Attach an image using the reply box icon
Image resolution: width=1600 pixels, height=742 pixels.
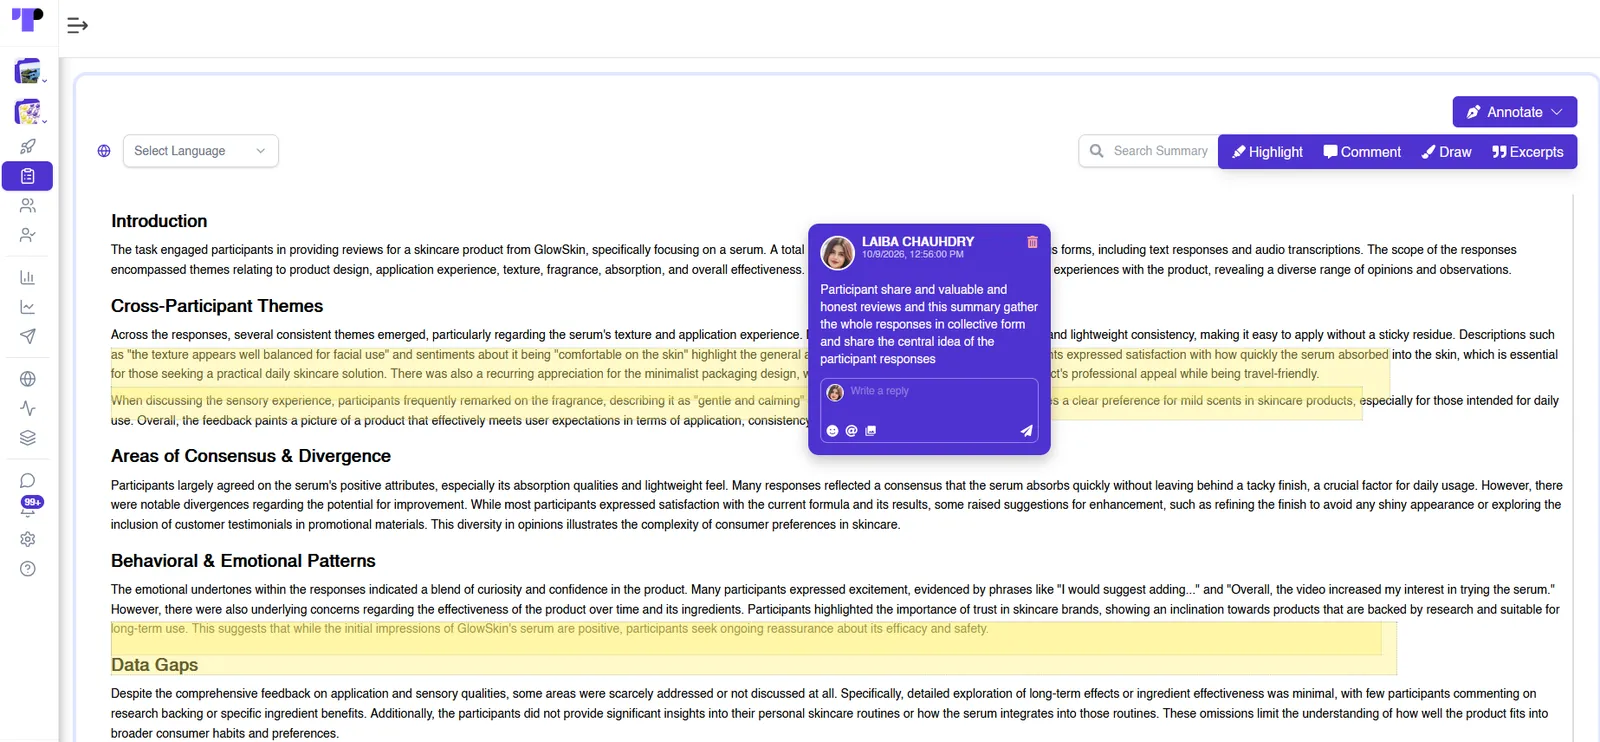tap(871, 431)
